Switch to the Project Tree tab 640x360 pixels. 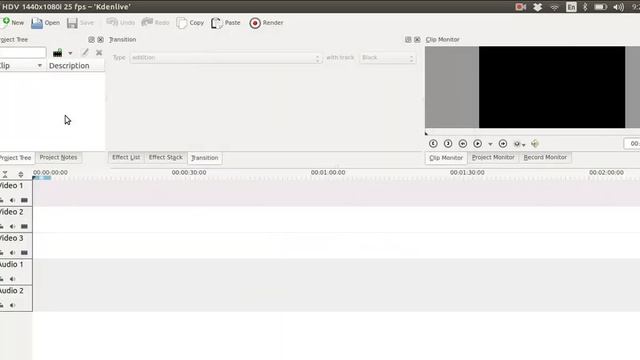[16, 158]
